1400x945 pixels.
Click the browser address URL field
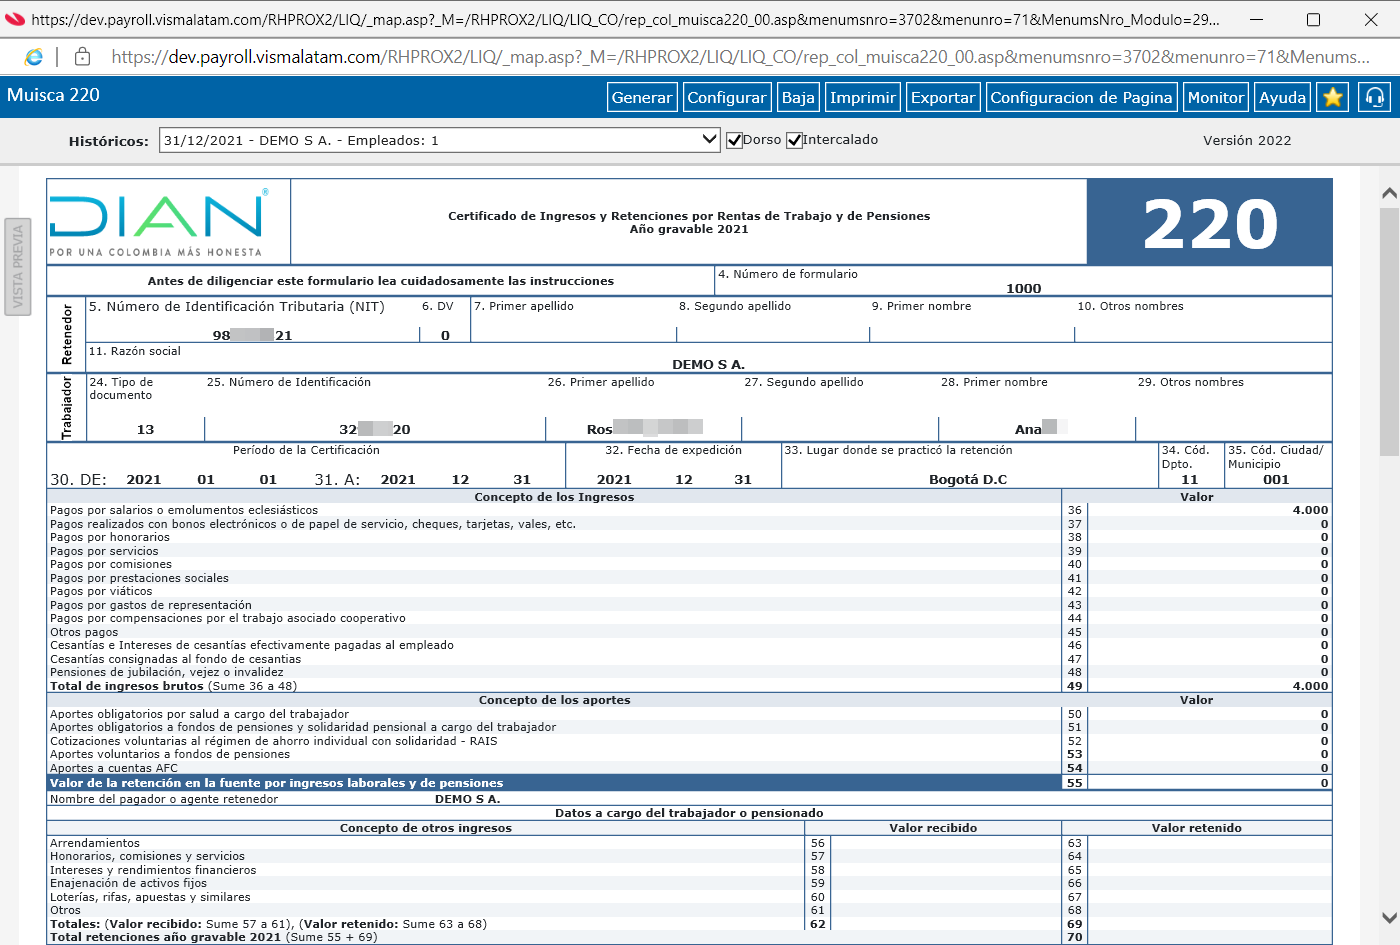coord(740,57)
